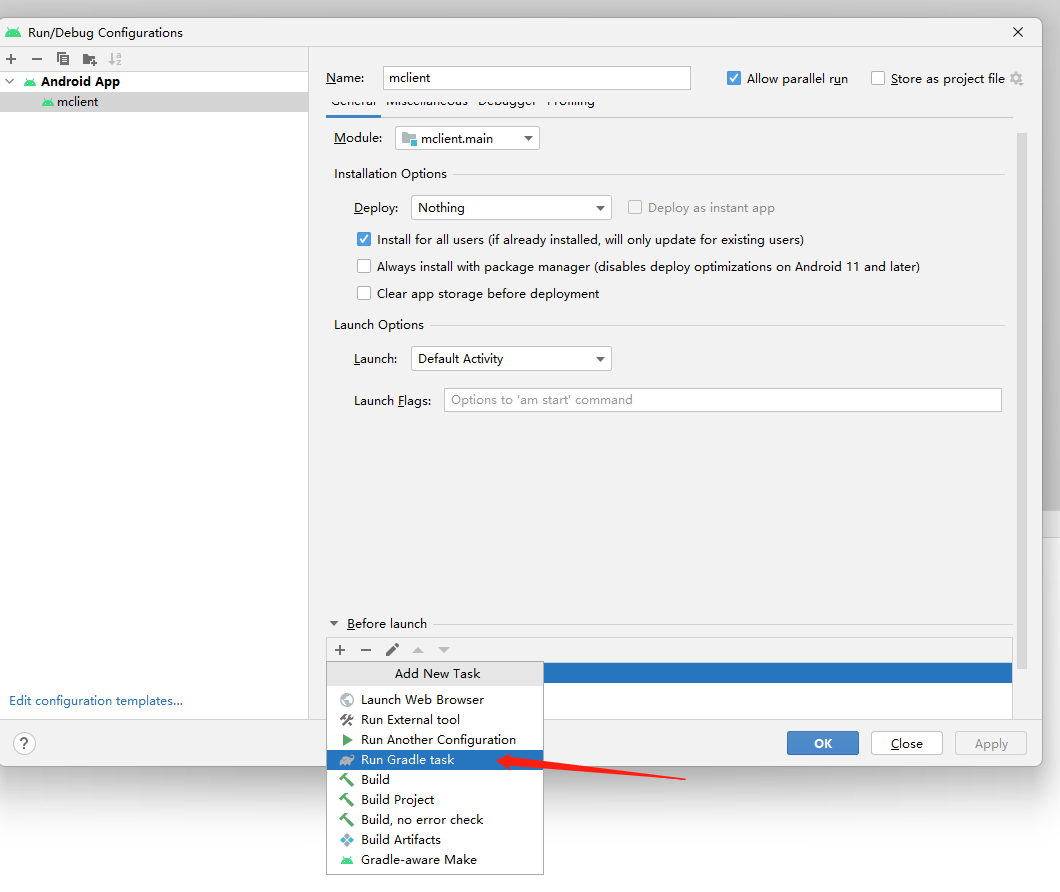Select highlighted row in before launch list
1060x892 pixels.
[777, 673]
